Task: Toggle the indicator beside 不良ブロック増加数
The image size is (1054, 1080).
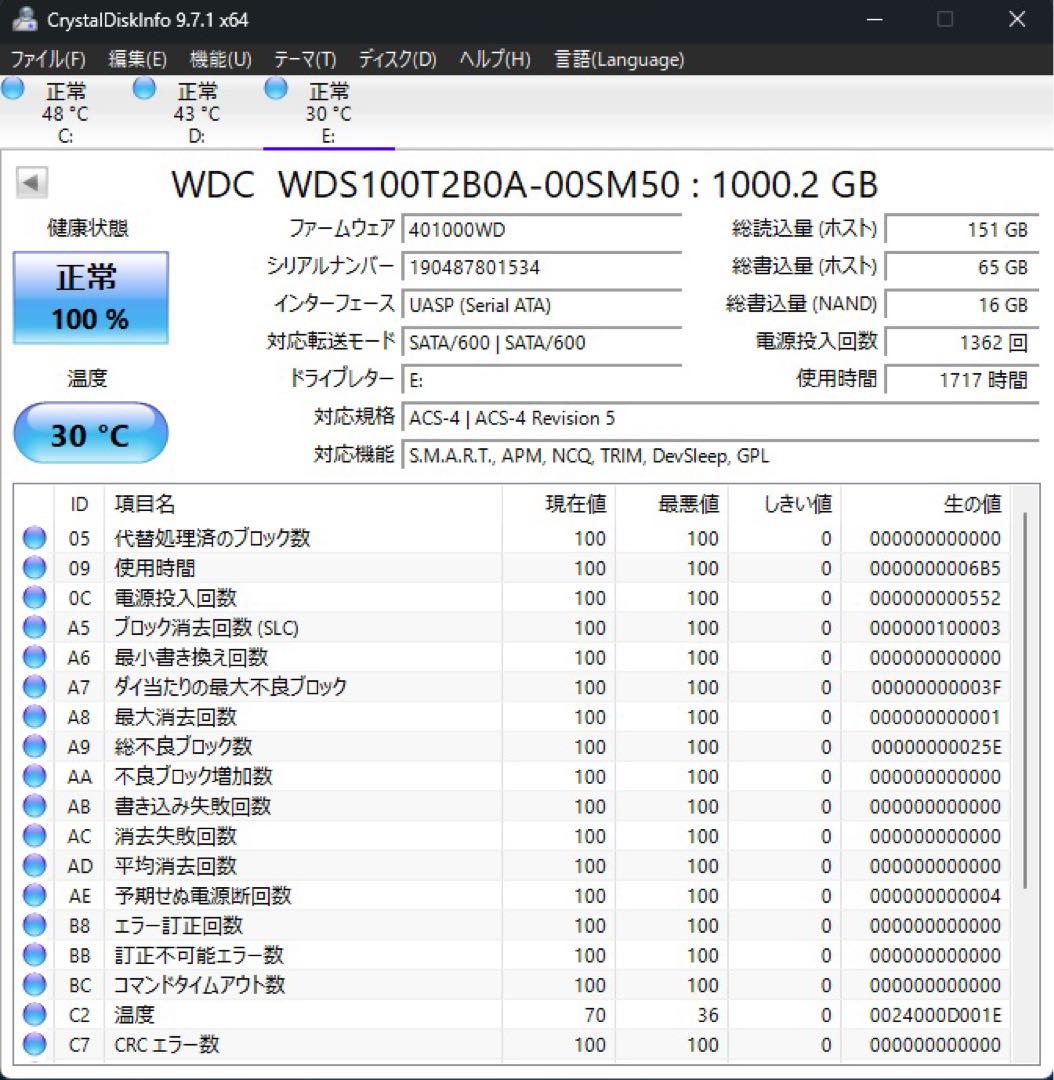Action: click(33, 776)
